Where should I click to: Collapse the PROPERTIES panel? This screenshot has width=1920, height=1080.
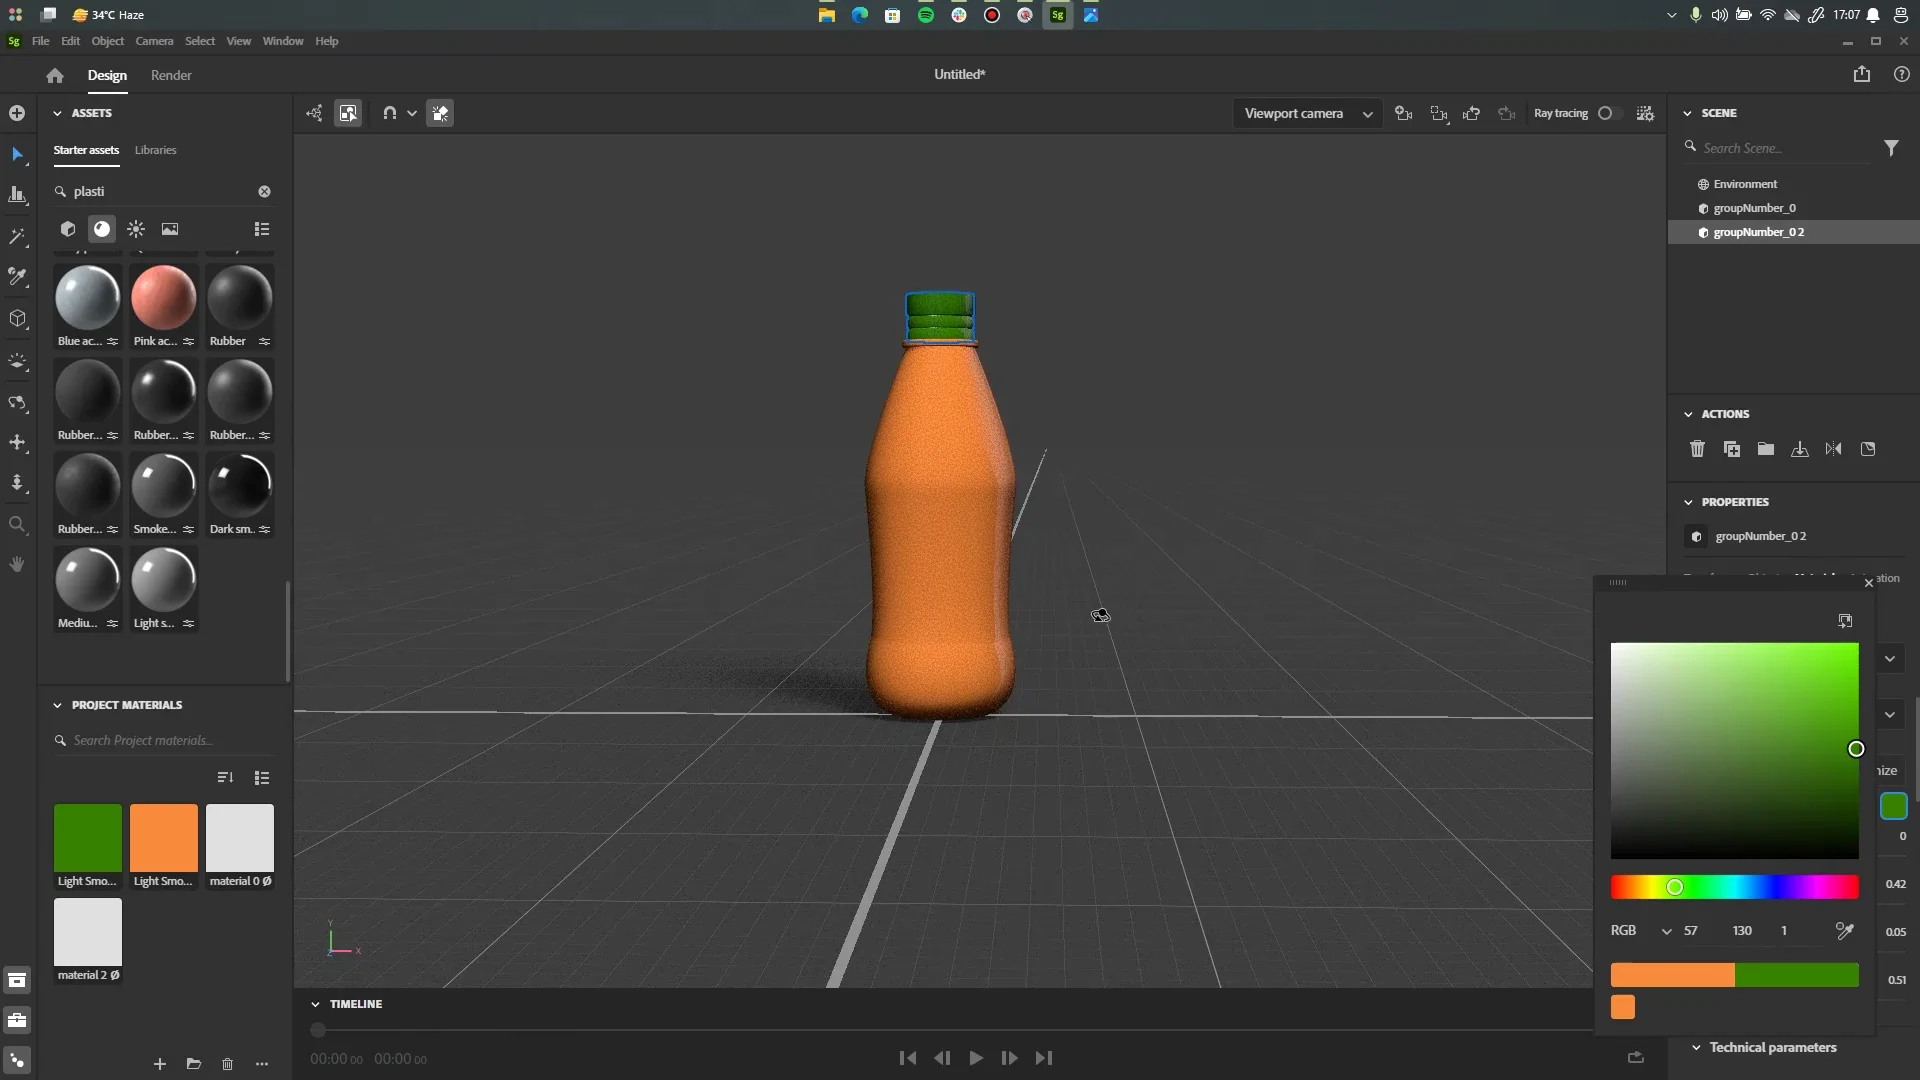point(1688,502)
